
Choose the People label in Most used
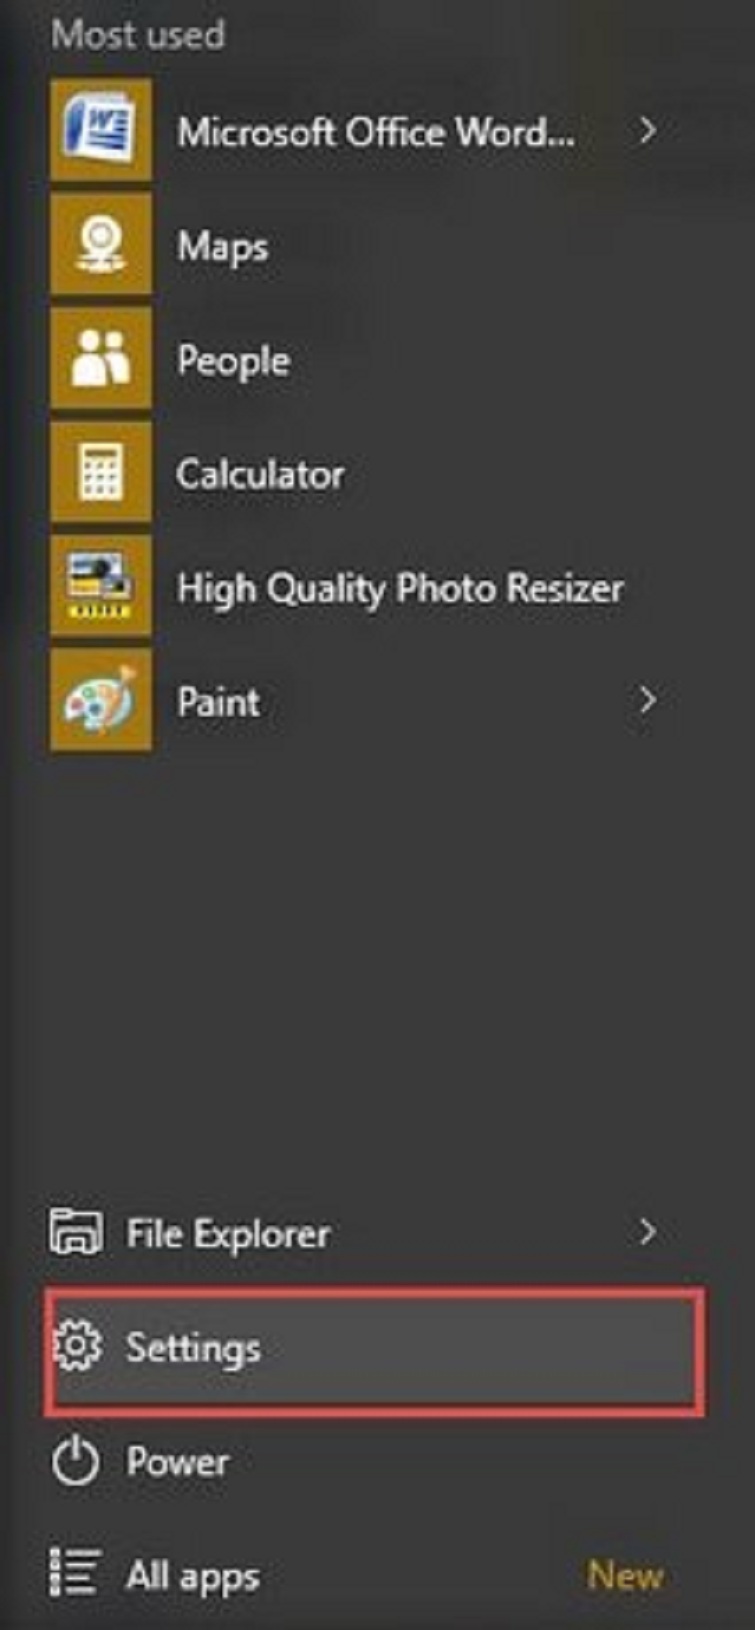[x=233, y=361]
